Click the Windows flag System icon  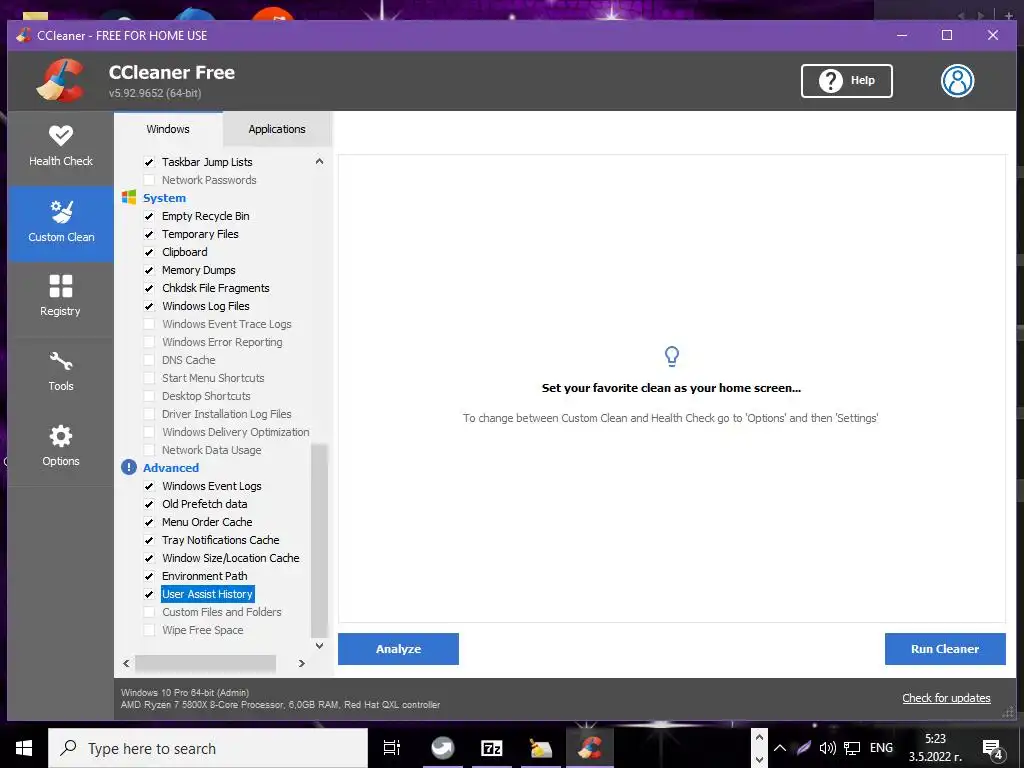[129, 197]
